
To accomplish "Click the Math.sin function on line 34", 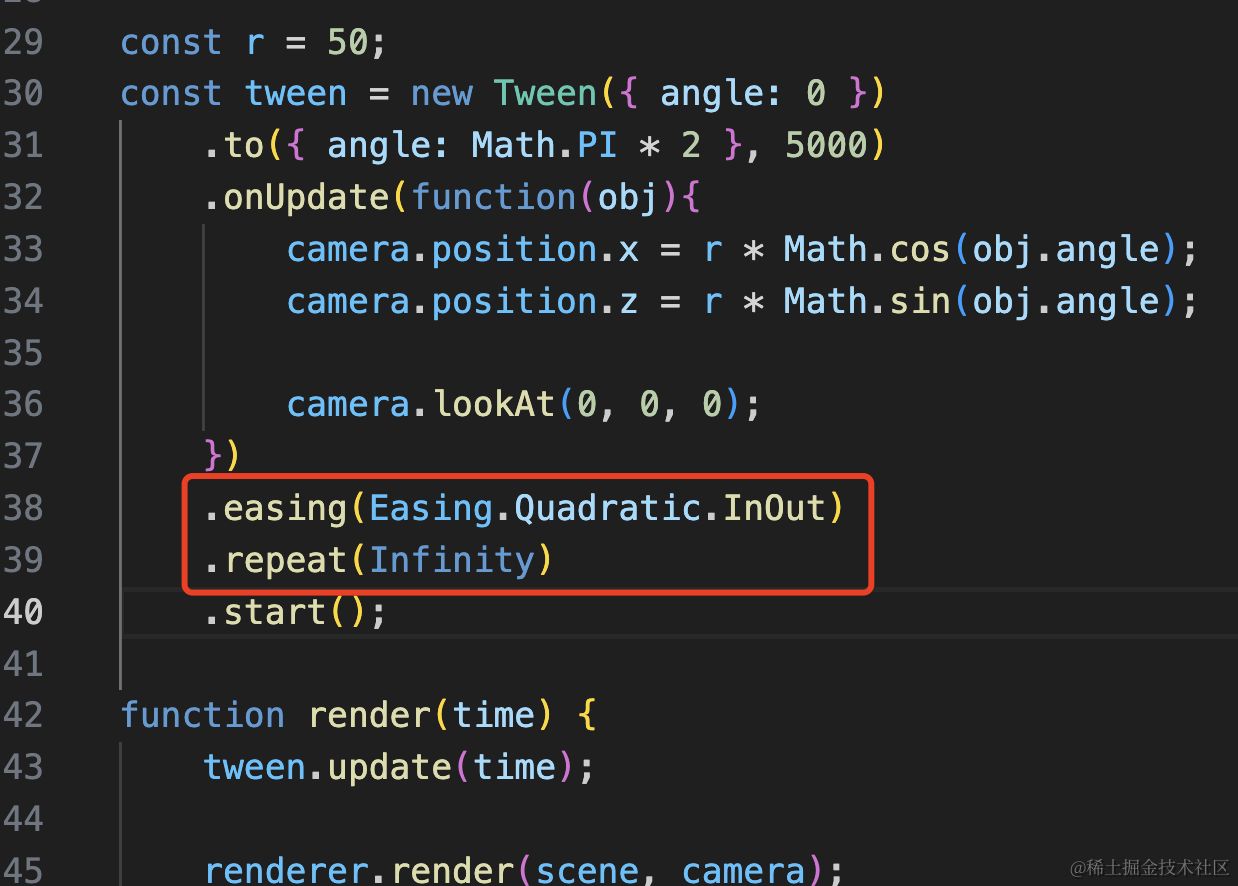I will tap(866, 301).
